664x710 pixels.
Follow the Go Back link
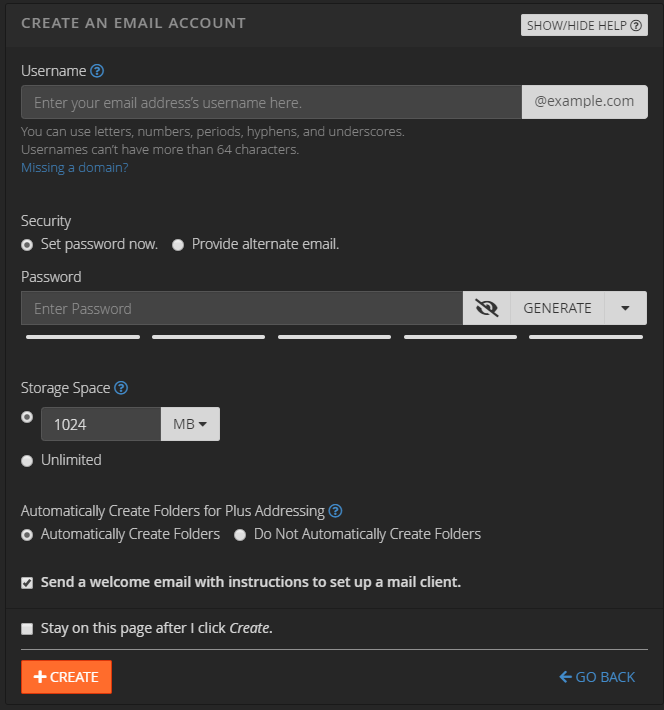(x=597, y=677)
